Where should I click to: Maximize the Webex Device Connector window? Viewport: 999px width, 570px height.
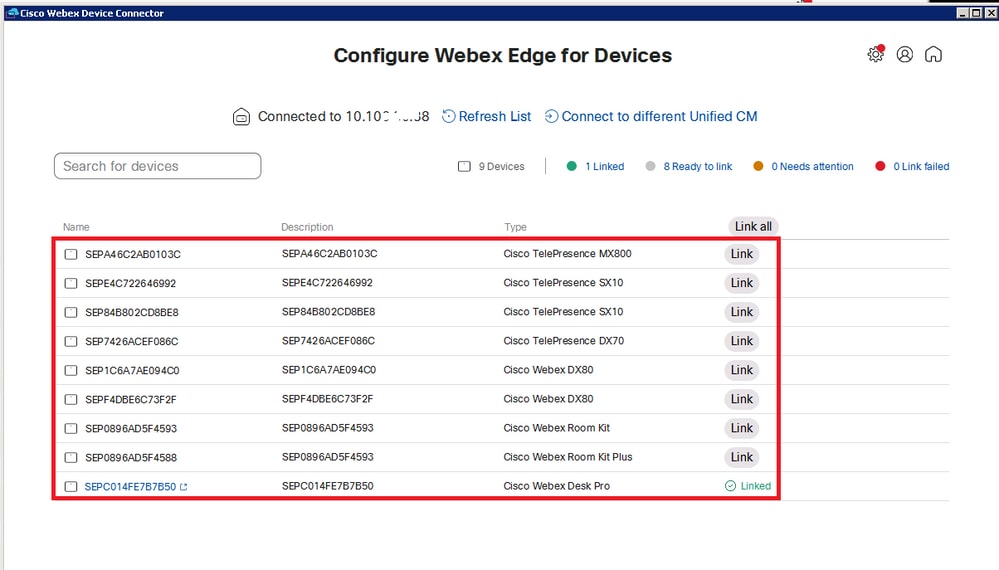coord(976,13)
